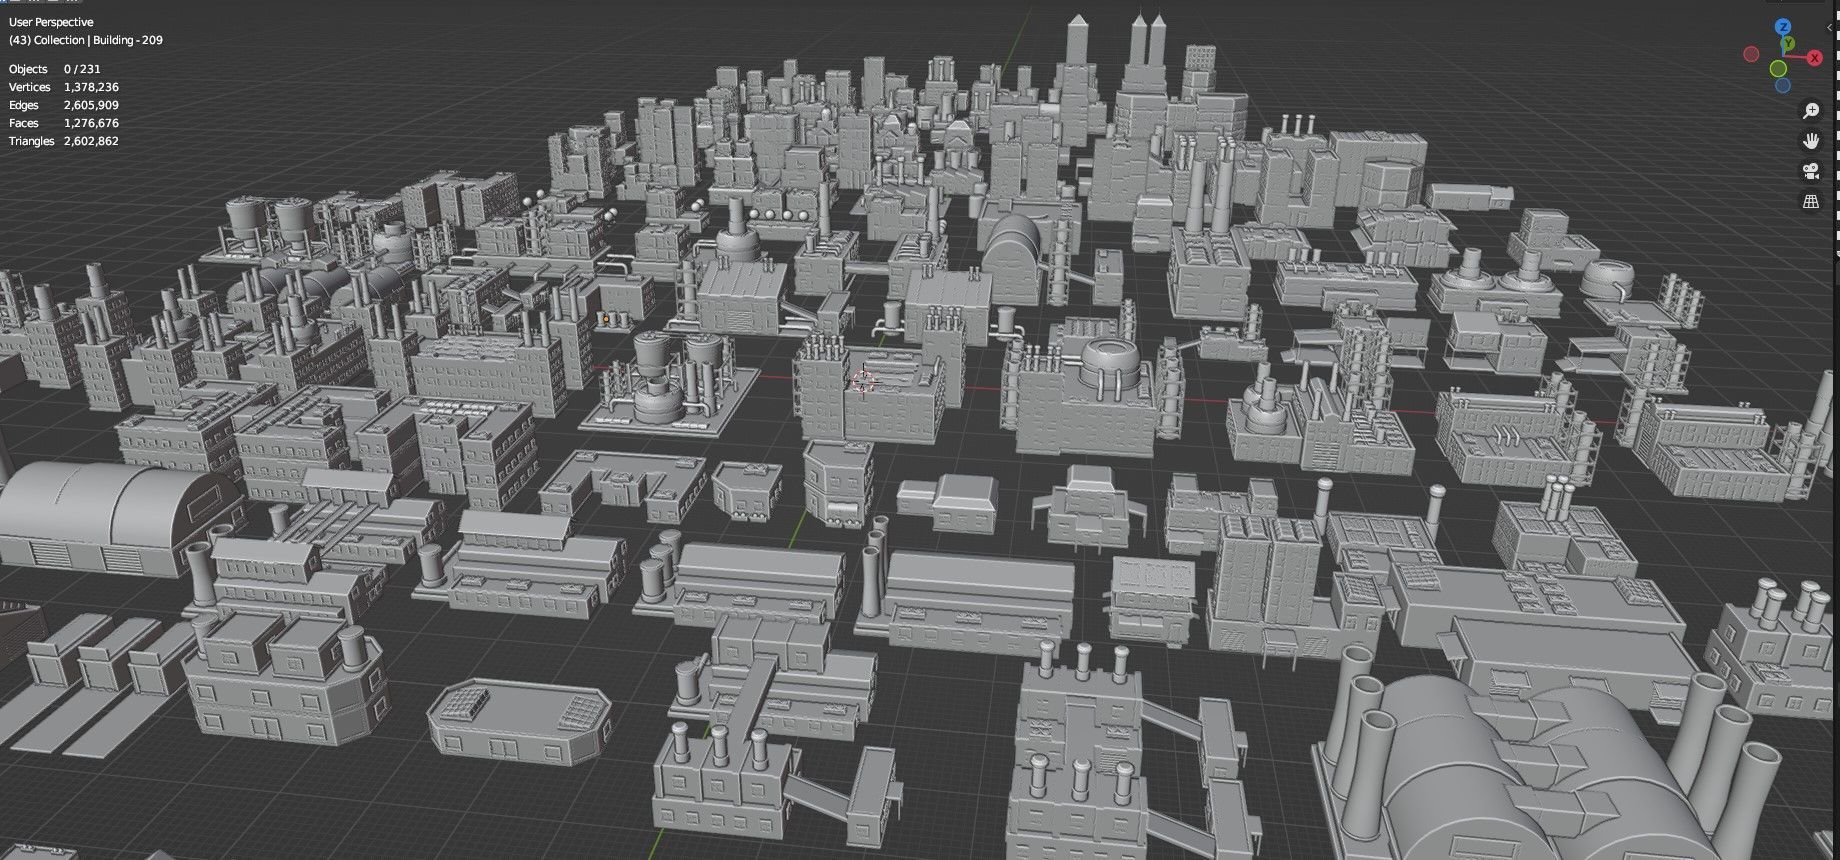Click the 'Edges 2,605,909' statistic
The width and height of the screenshot is (1840, 860).
pos(64,105)
